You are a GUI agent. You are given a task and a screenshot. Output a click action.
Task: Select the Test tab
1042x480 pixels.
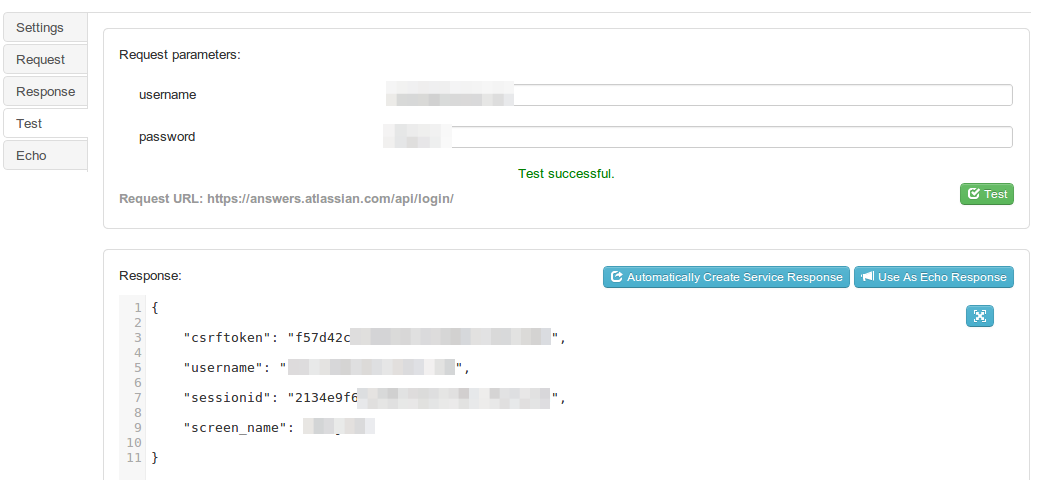point(30,124)
